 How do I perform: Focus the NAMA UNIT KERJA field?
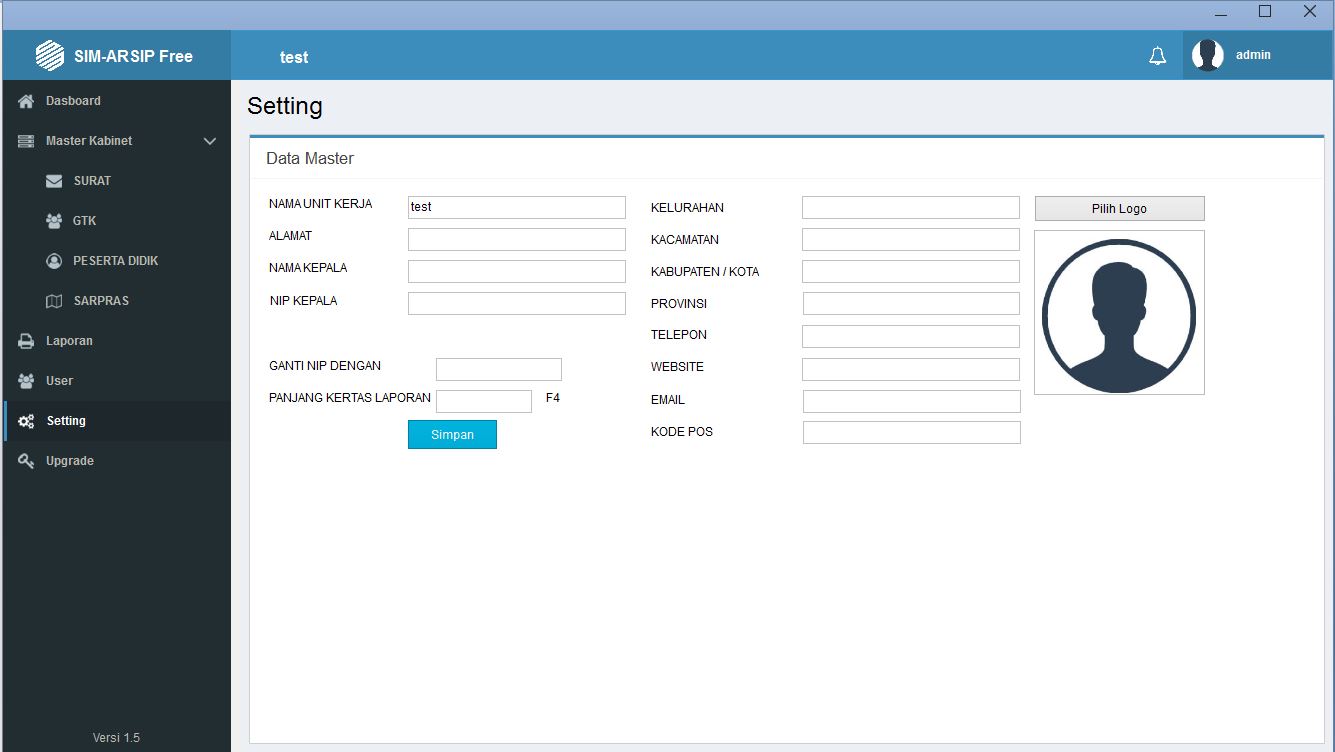(516, 207)
